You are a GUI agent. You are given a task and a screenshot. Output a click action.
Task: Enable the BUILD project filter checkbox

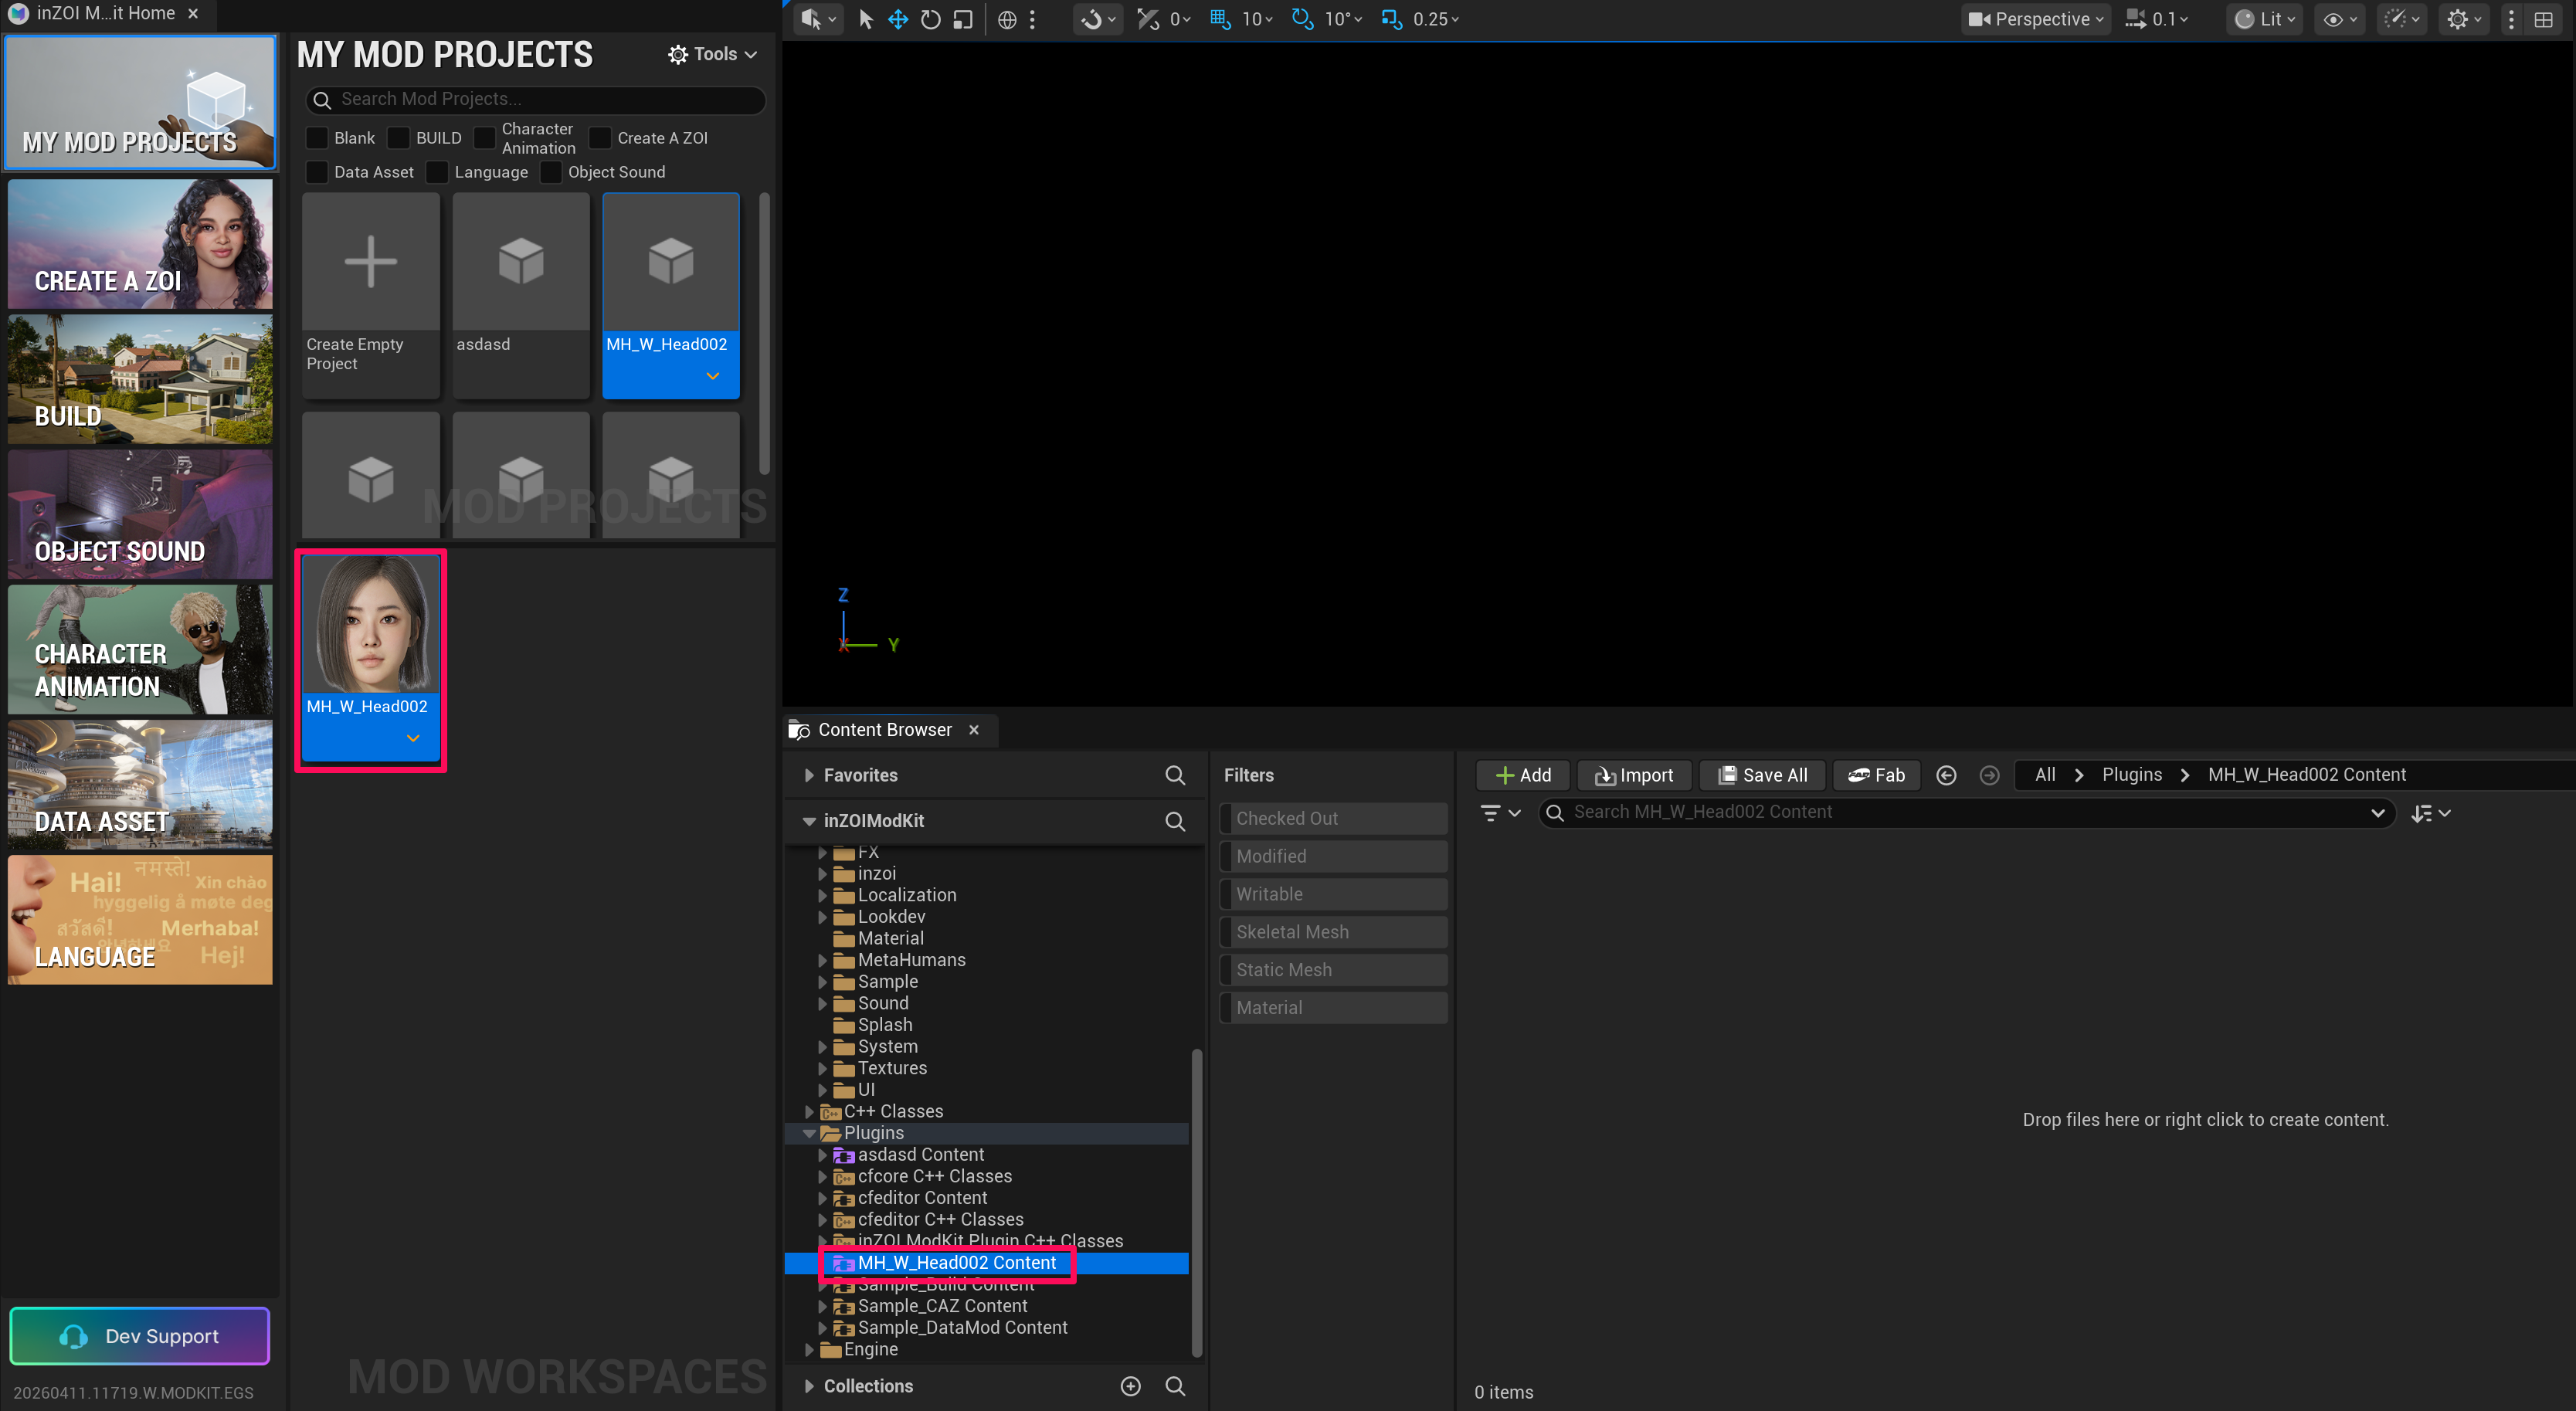pyautogui.click(x=398, y=137)
